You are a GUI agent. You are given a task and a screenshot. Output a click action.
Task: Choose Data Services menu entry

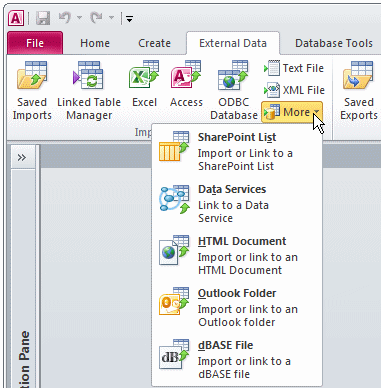click(237, 203)
